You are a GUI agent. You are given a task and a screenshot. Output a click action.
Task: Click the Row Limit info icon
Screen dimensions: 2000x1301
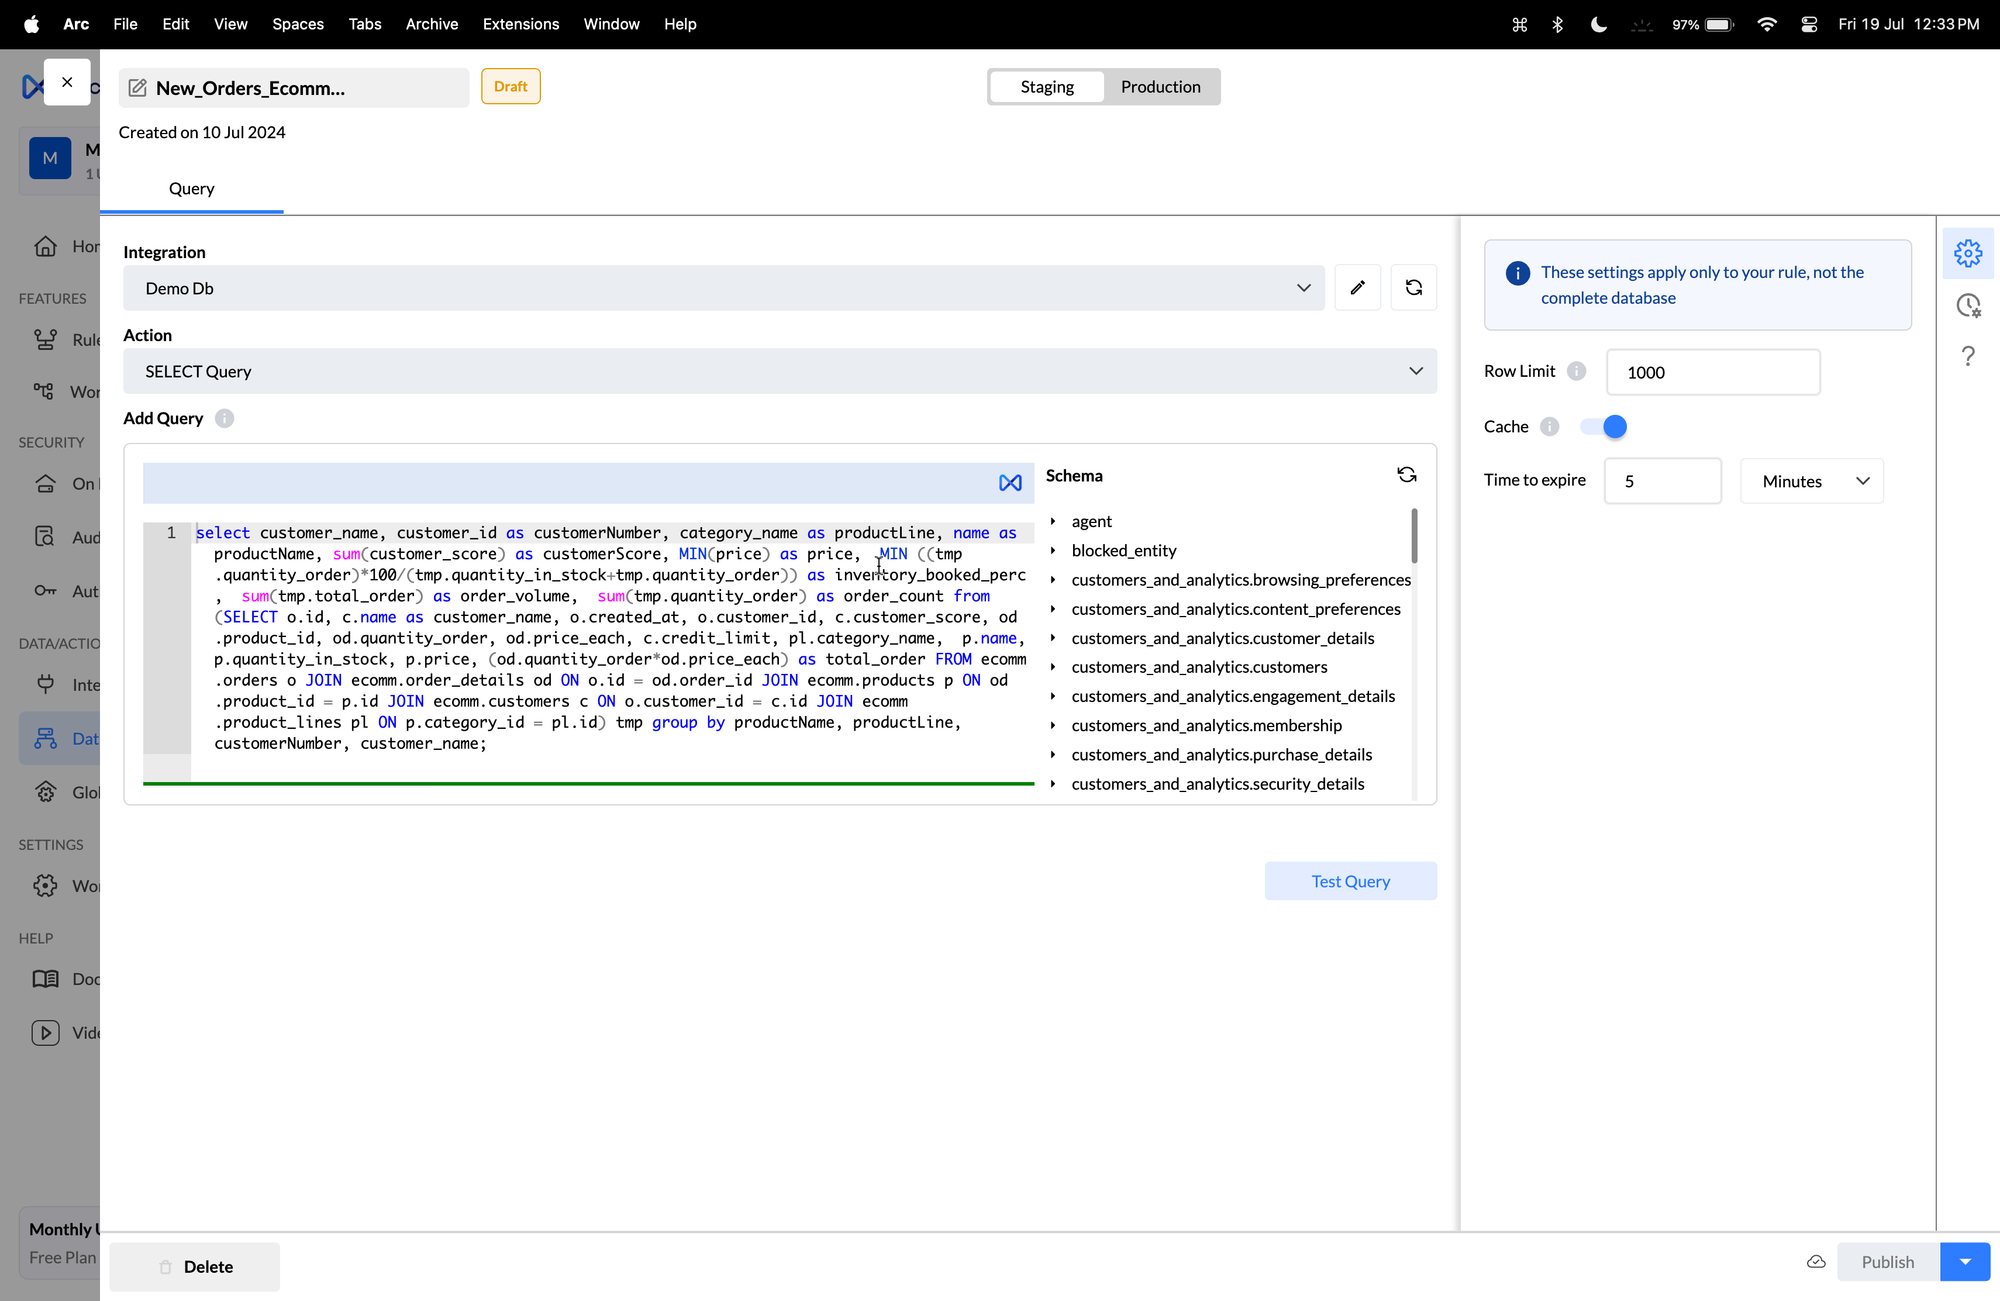[1576, 371]
